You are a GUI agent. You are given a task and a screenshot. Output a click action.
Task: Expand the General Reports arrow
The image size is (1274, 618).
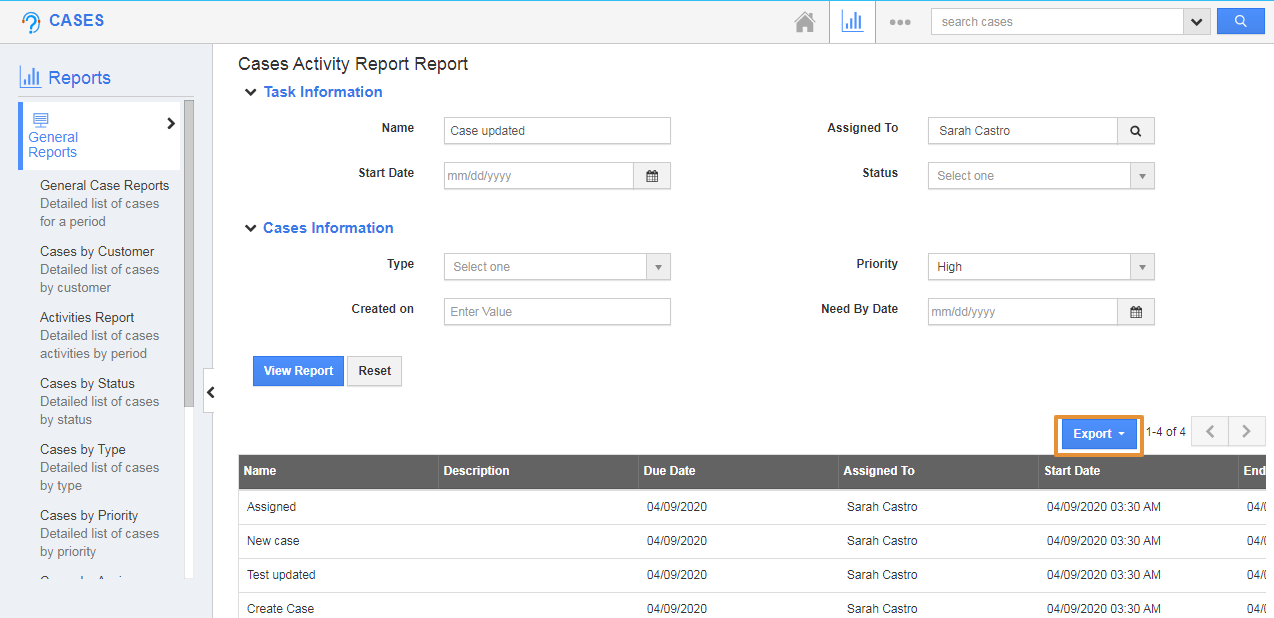coord(171,123)
